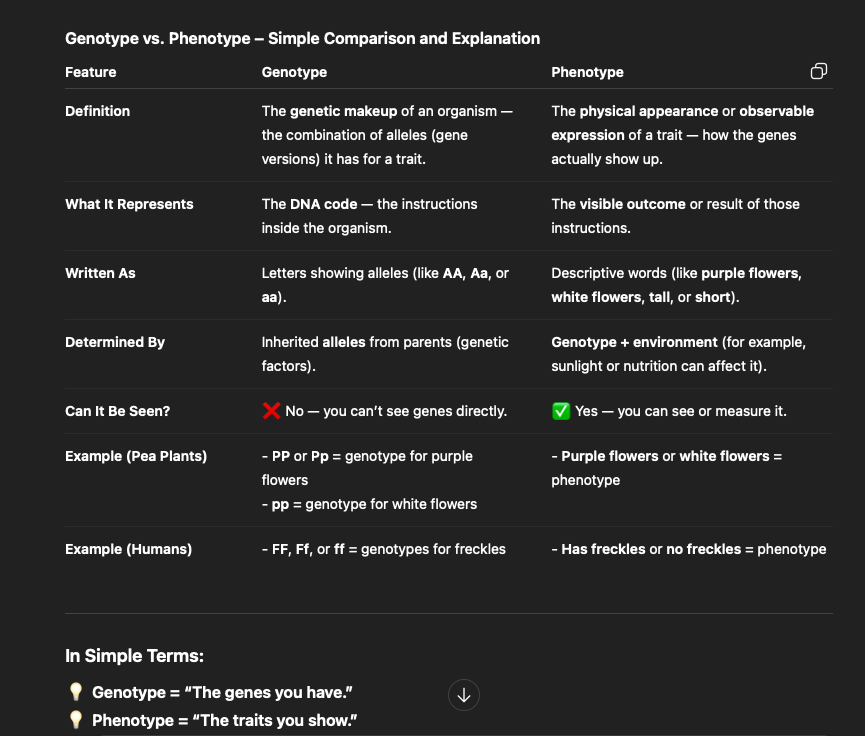Select the 'Example (Humans)' row label
Screen dimensions: 865x736
tap(128, 549)
